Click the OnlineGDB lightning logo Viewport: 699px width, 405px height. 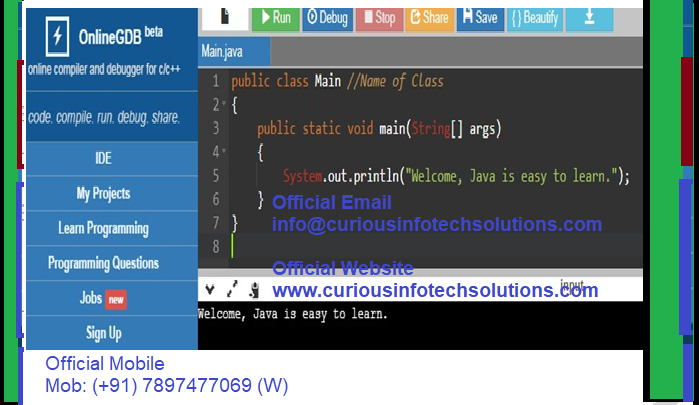(58, 36)
